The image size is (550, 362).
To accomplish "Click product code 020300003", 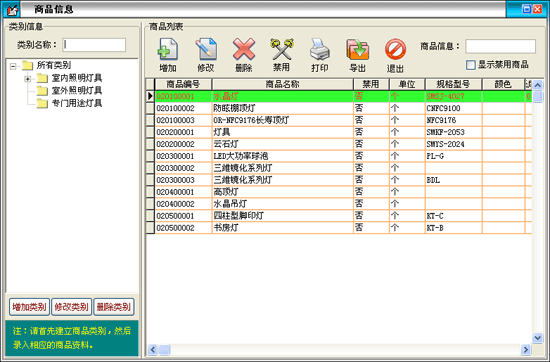I will click(x=175, y=180).
